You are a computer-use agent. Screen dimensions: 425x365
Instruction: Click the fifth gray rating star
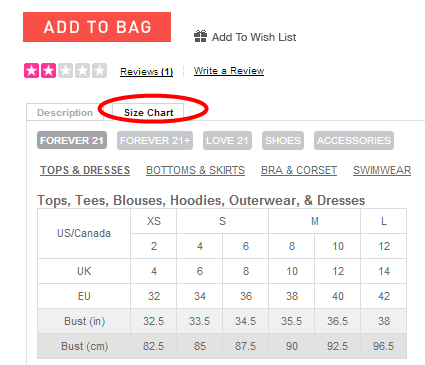(99, 71)
